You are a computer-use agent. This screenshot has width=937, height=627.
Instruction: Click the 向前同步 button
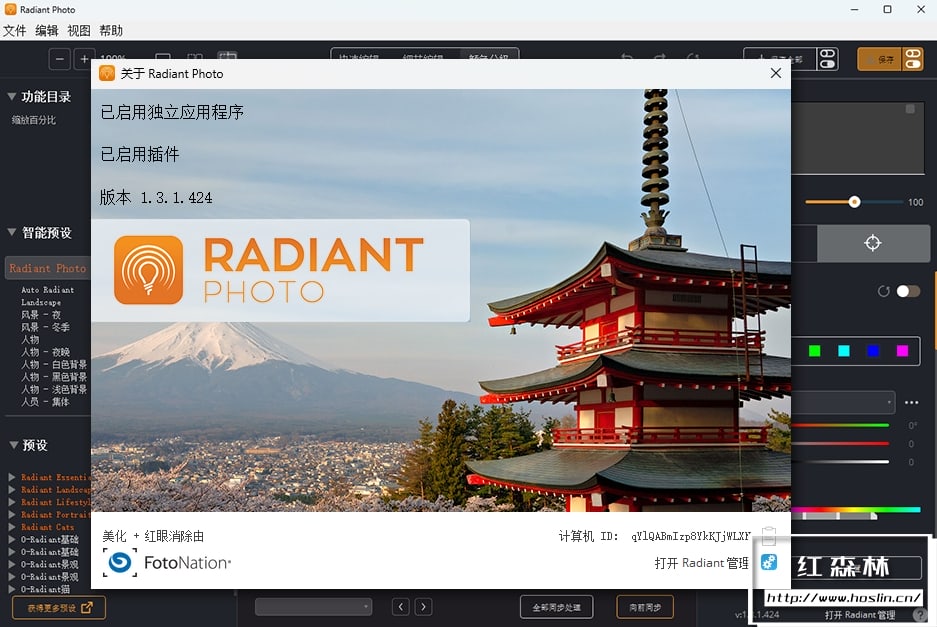645,607
